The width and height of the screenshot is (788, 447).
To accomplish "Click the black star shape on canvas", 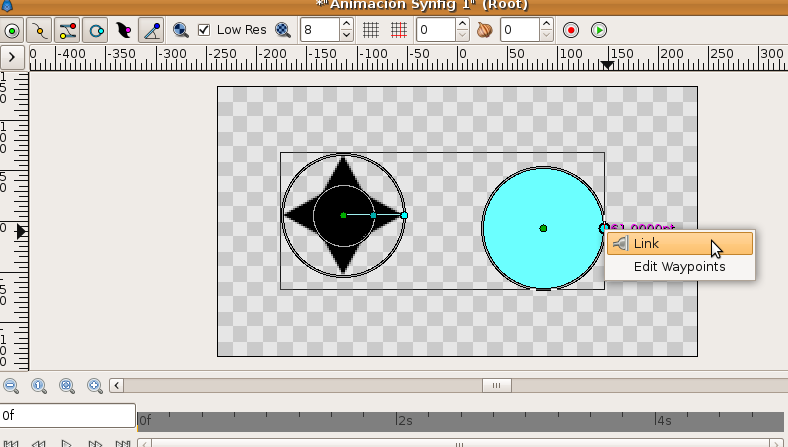I will click(x=343, y=215).
